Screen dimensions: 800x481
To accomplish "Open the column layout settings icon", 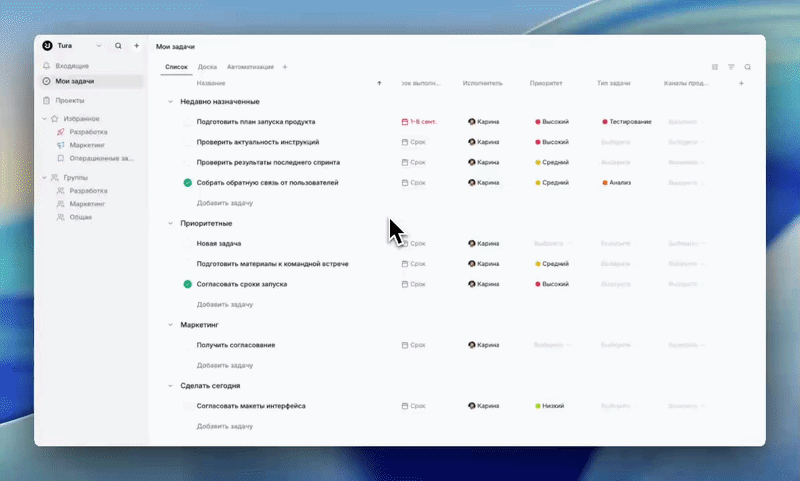I will pyautogui.click(x=715, y=67).
